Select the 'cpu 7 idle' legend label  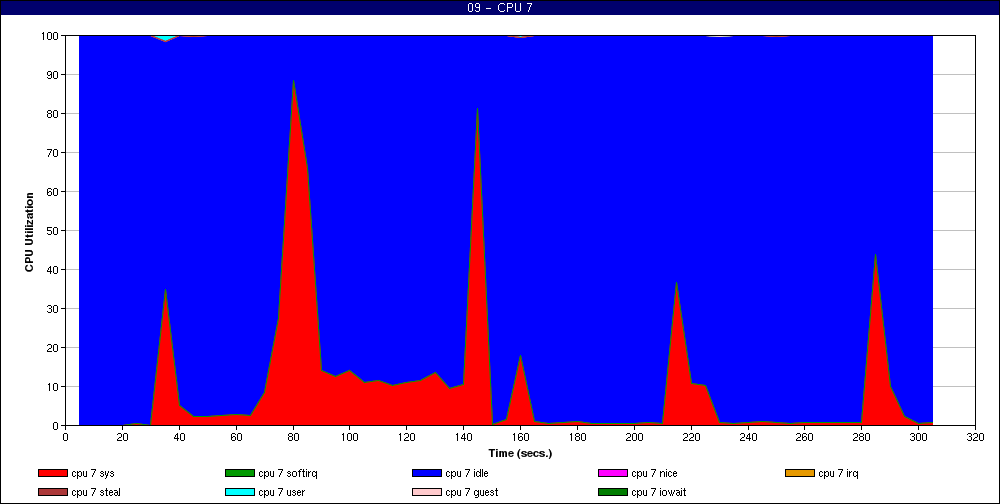pos(467,473)
